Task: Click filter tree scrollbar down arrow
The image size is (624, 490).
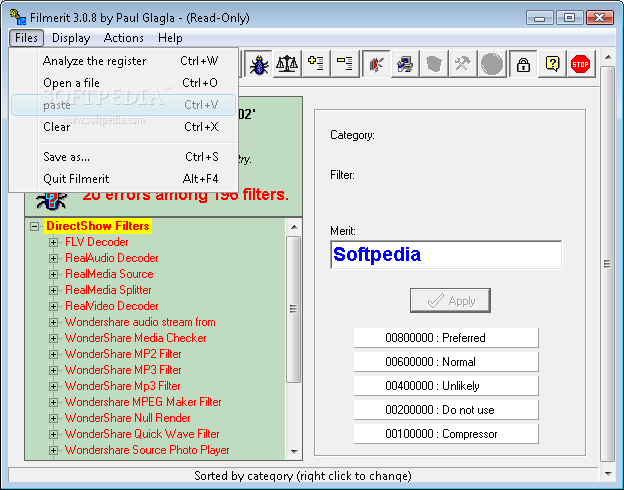Action: (x=294, y=451)
